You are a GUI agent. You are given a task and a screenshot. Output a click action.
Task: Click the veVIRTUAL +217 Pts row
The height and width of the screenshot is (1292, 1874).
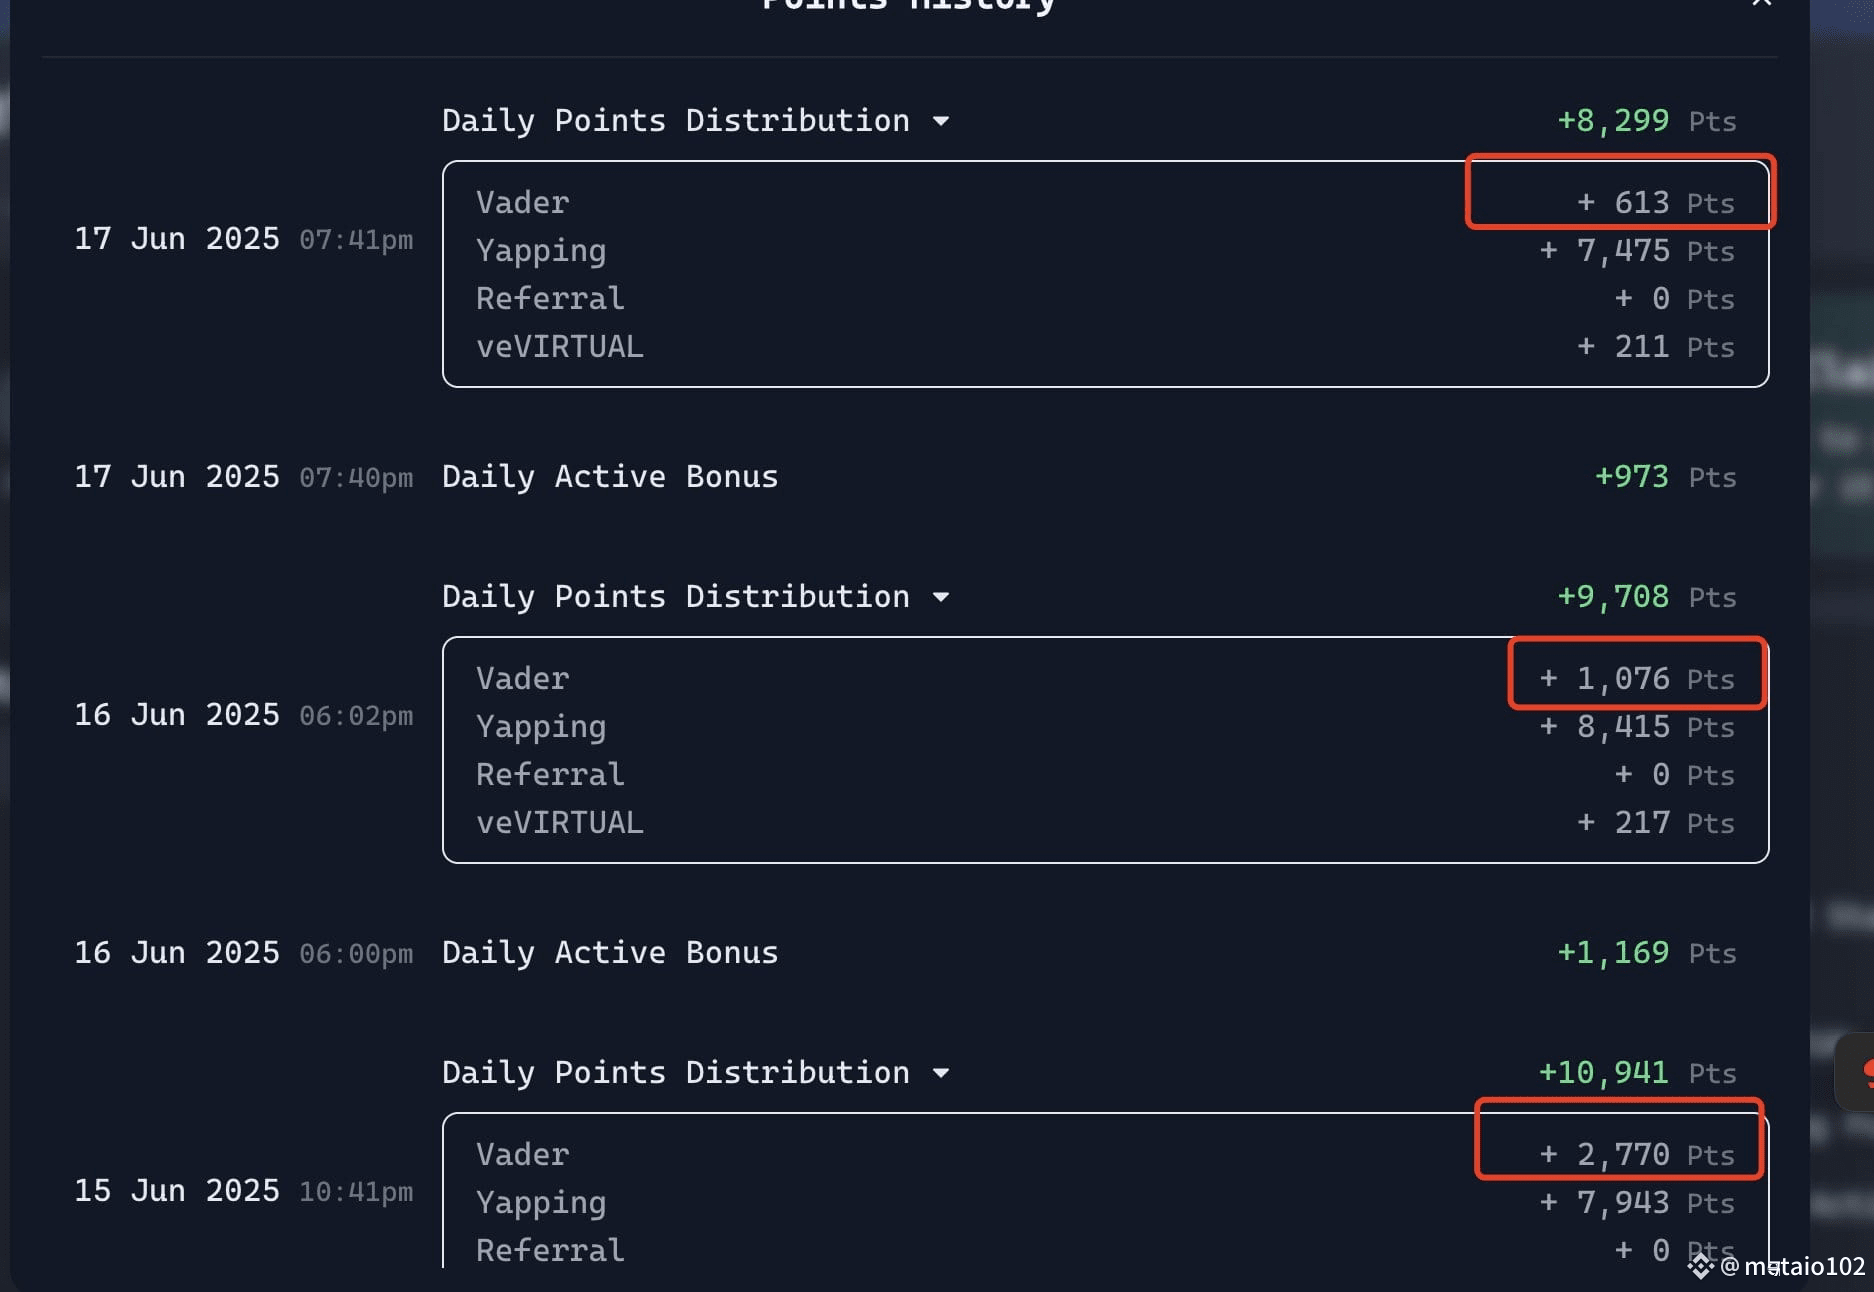click(1105, 823)
